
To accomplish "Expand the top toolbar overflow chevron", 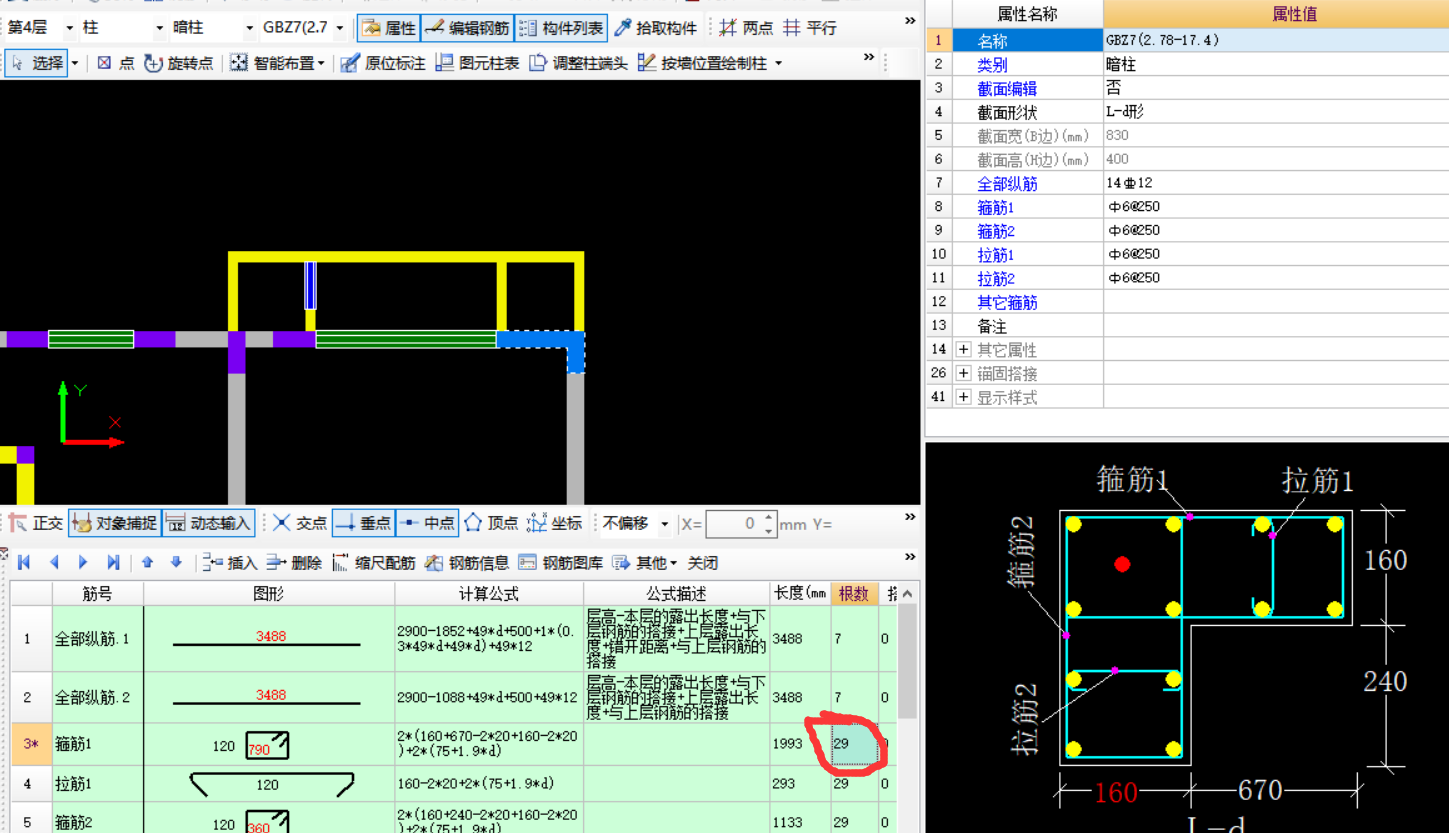I will point(910,21).
